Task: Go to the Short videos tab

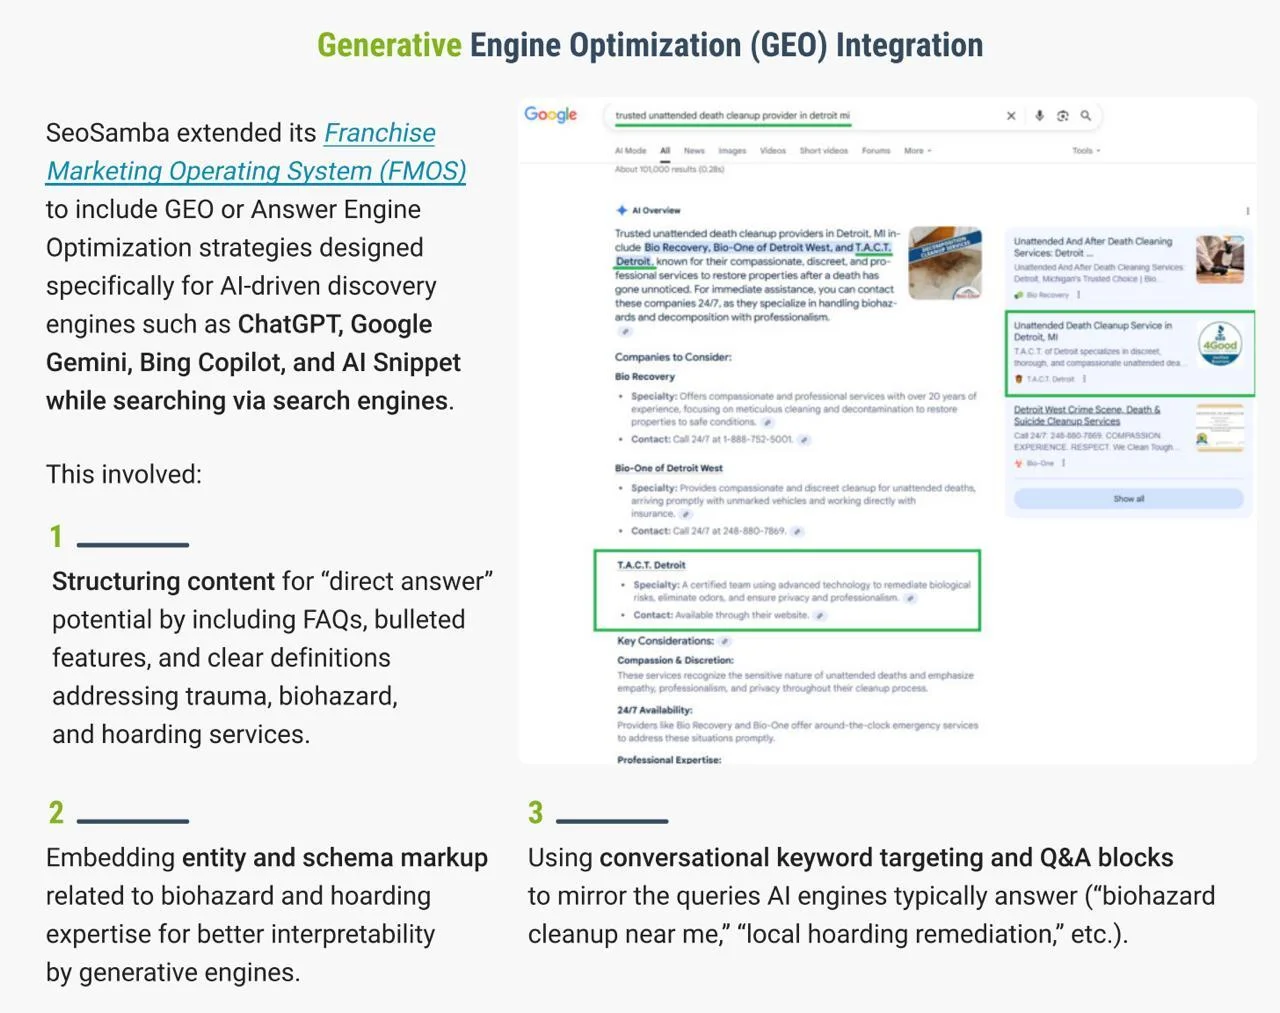Action: coord(823,151)
